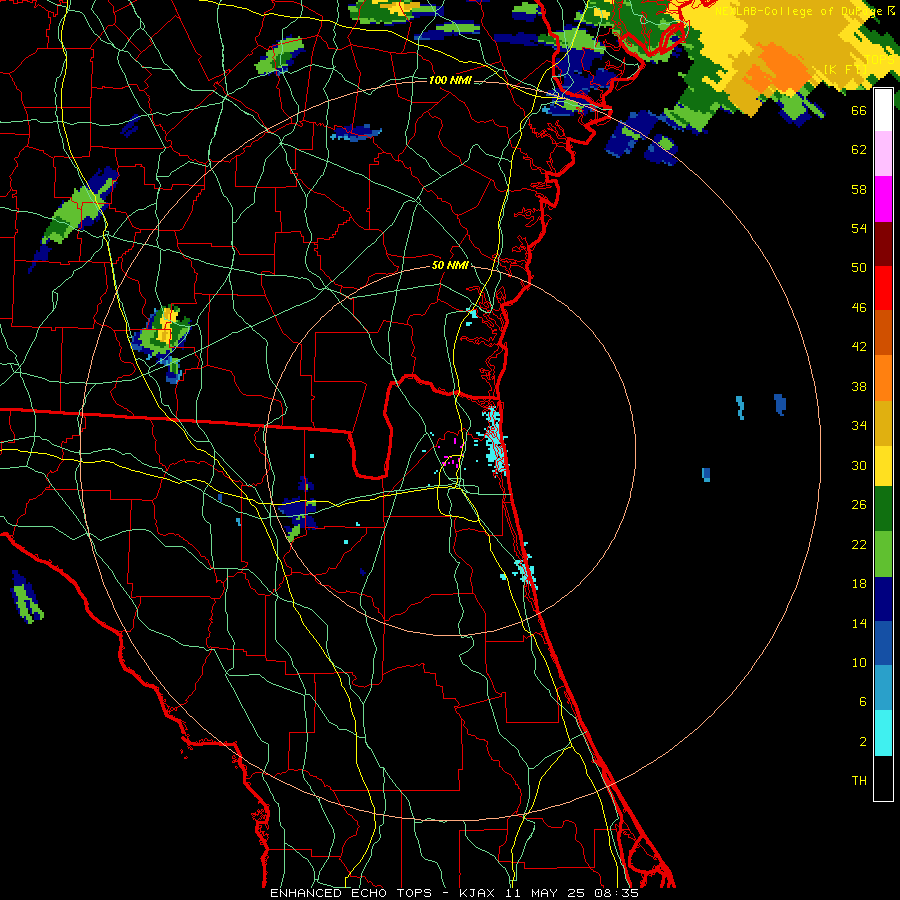This screenshot has width=900, height=900.
Task: Click the light blue legend swatch
Action: [x=883, y=688]
